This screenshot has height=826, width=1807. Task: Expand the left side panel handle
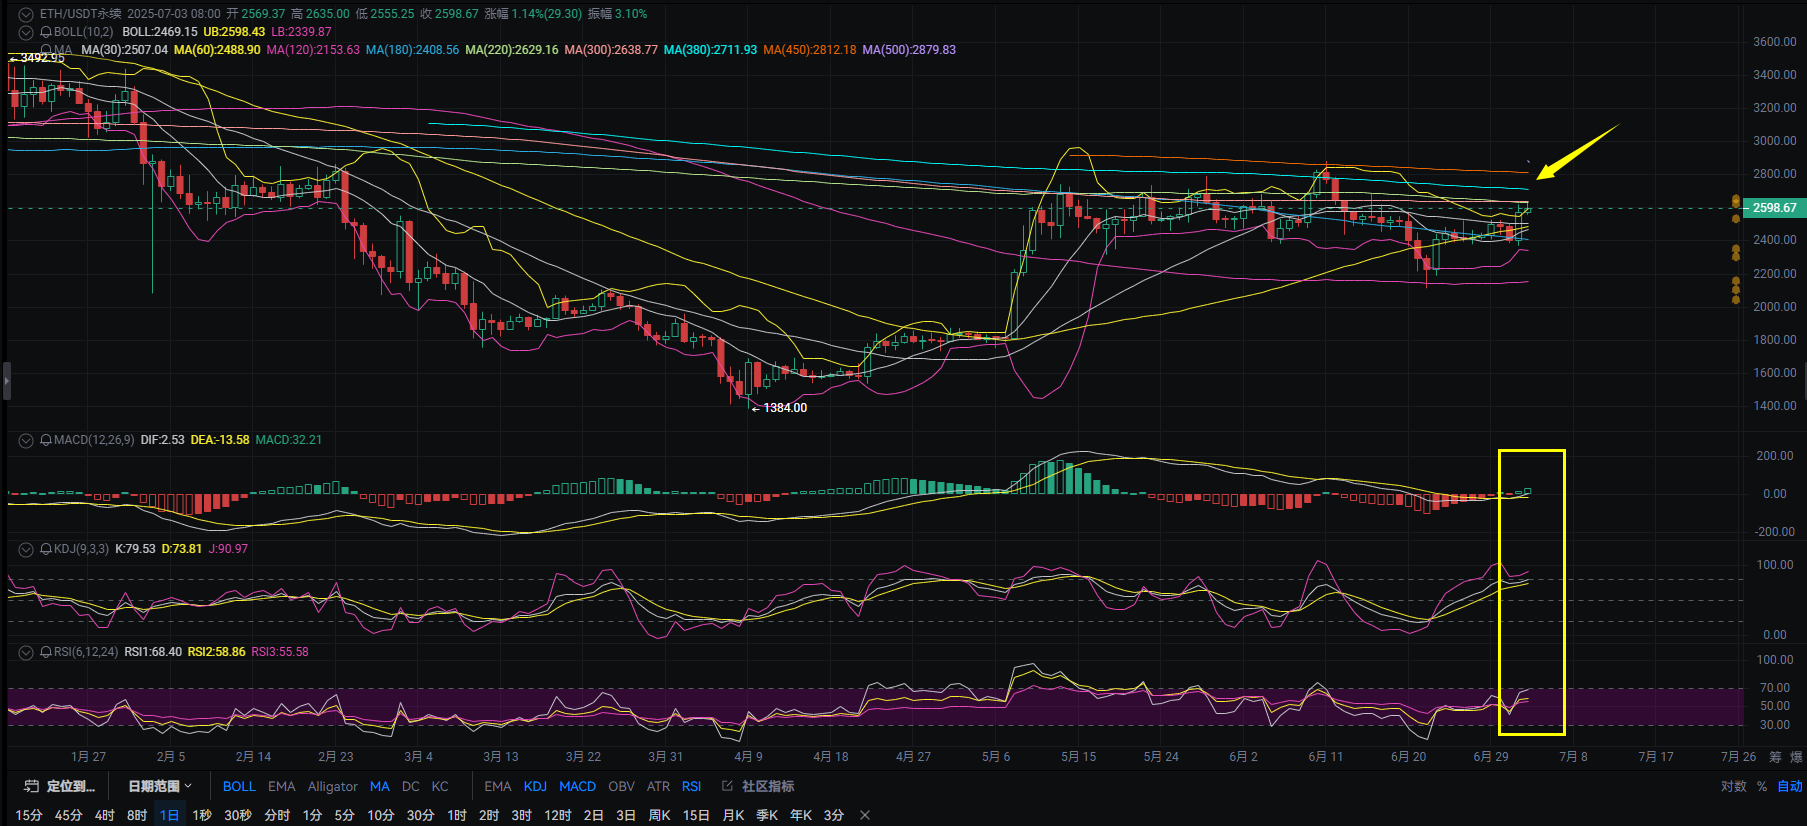click(6, 381)
